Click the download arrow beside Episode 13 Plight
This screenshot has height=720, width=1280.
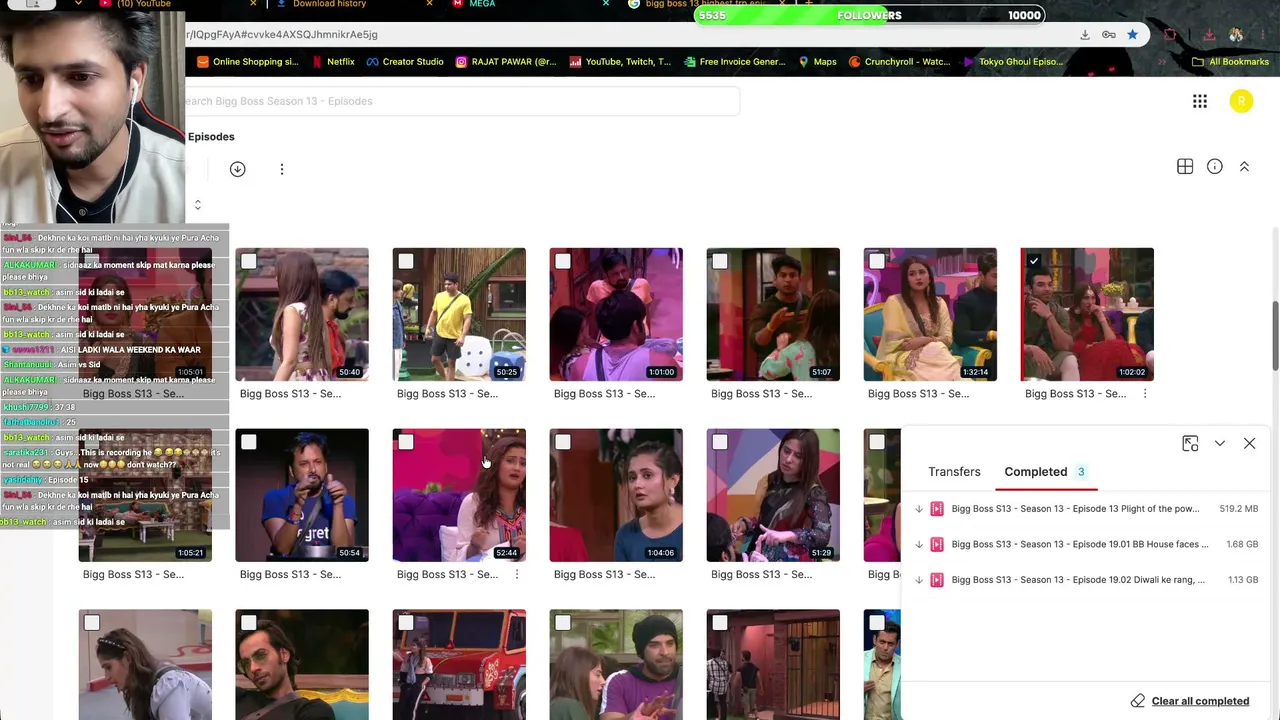pyautogui.click(x=919, y=509)
